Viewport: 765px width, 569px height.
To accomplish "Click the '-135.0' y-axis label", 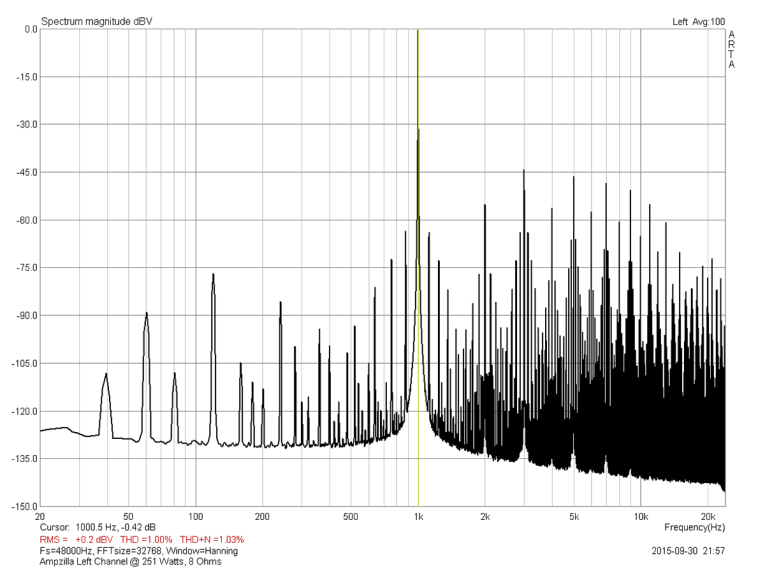I will [x=24, y=459].
